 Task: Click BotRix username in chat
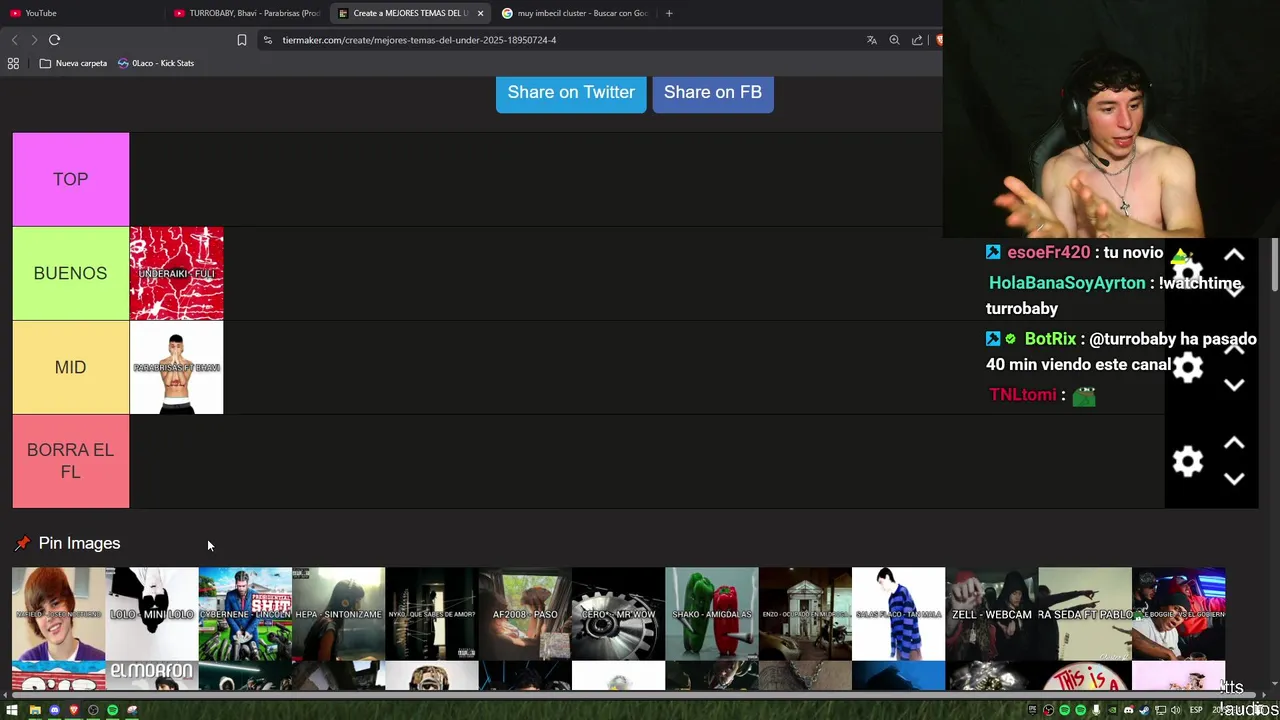pos(1050,339)
